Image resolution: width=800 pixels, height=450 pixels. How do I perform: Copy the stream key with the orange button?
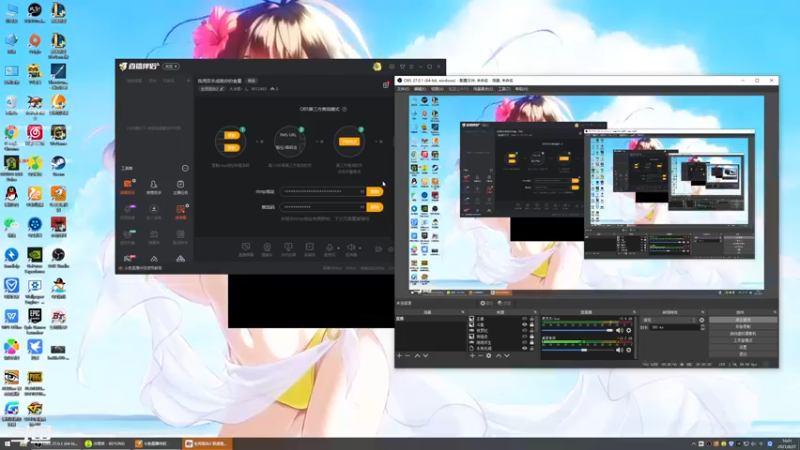click(374, 207)
